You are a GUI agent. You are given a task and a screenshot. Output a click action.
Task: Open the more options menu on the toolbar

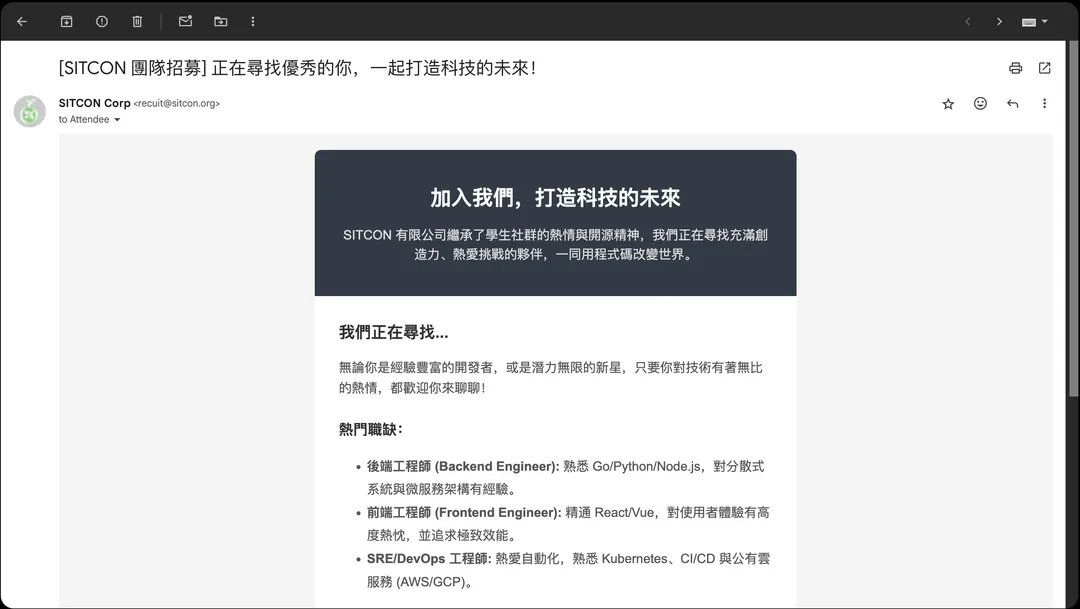[x=253, y=21]
